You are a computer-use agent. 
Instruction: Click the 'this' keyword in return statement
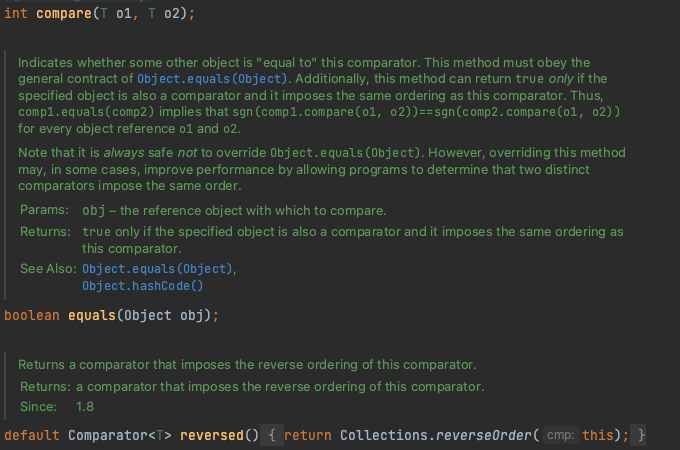click(x=598, y=435)
